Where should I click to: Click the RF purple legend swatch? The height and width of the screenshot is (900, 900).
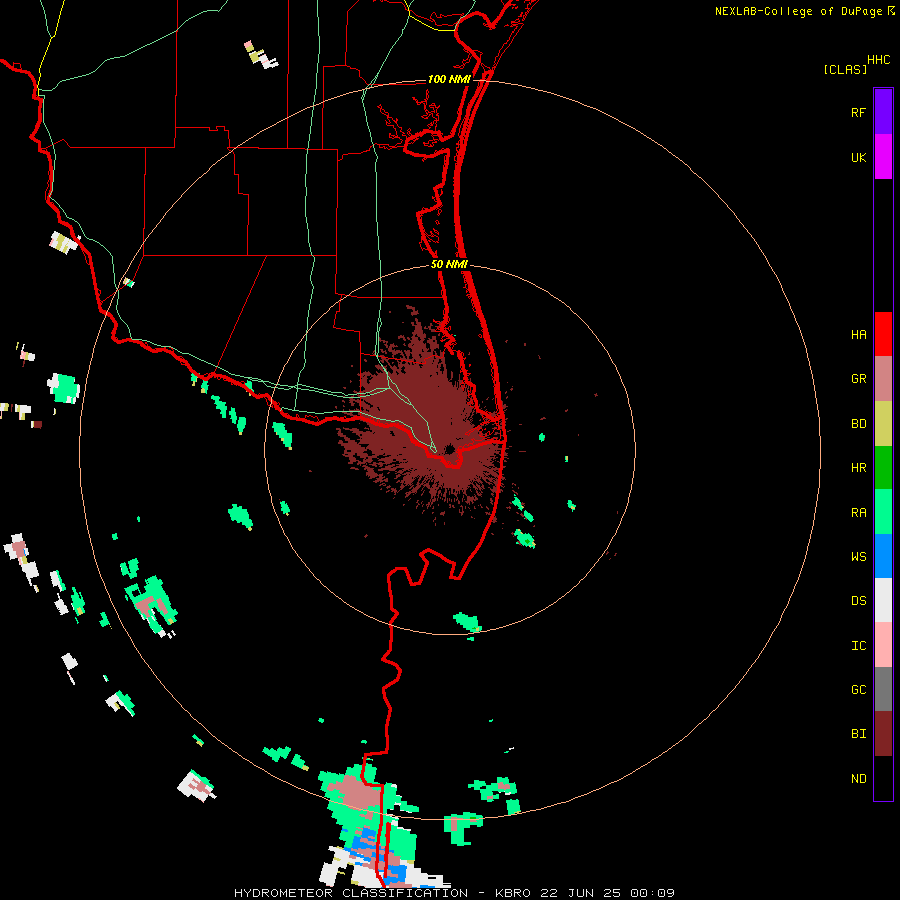883,111
